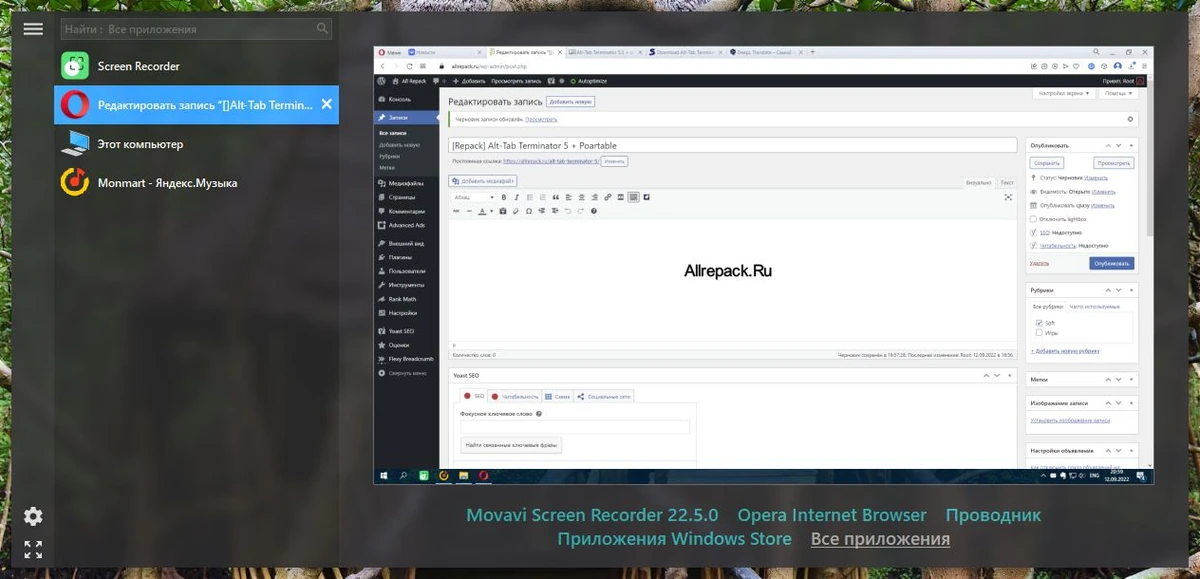Collapse the Опубликовать panel toggle arrow
Viewport: 1200px width, 579px height.
1130,145
